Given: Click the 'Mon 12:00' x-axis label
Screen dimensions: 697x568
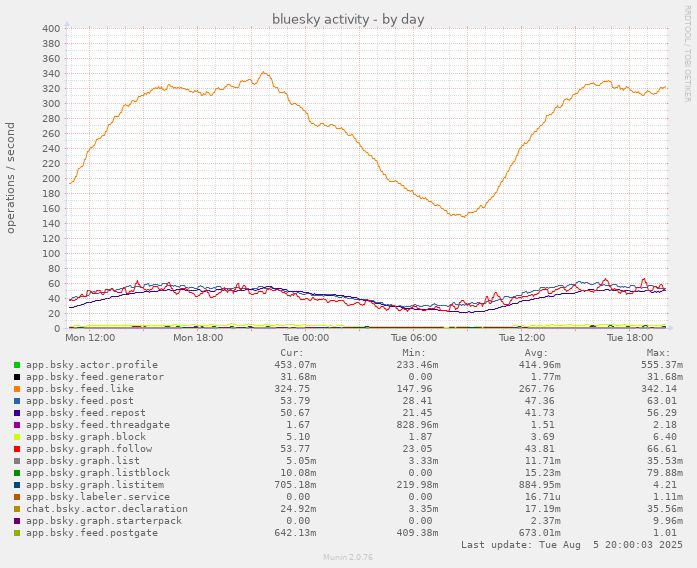Looking at the screenshot, I should click(x=90, y=338).
